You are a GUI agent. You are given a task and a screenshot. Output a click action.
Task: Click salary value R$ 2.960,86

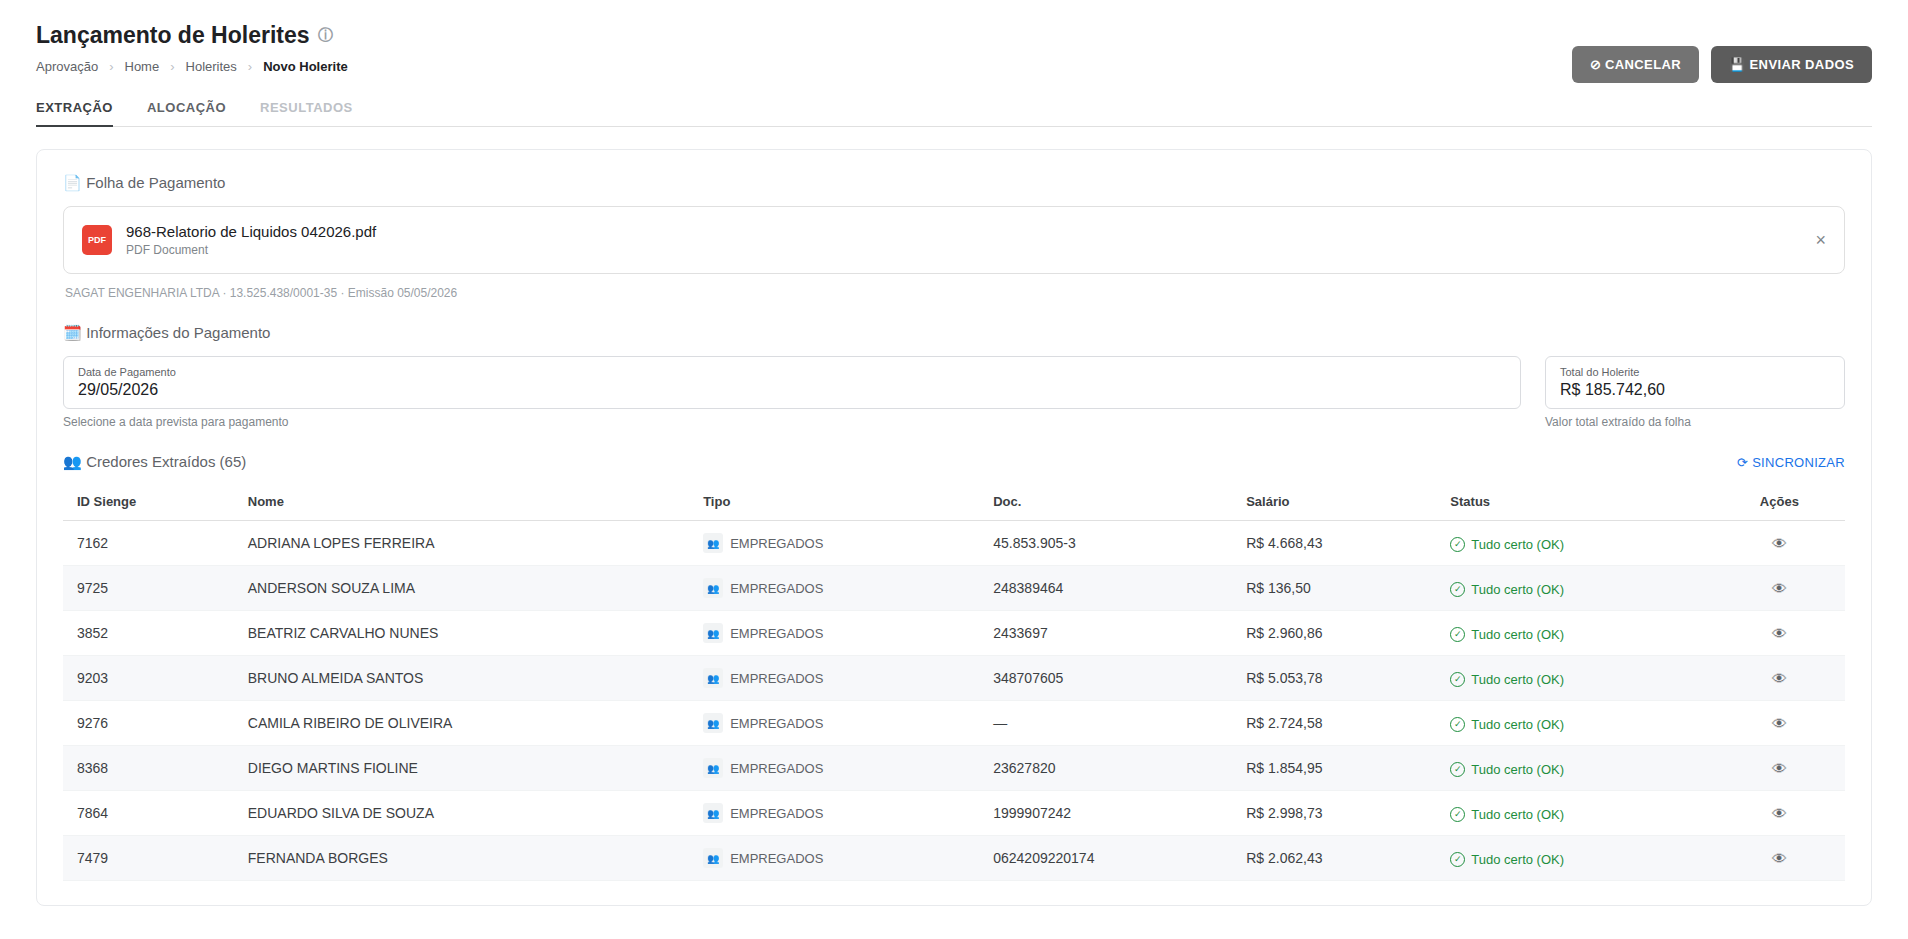click(1284, 633)
